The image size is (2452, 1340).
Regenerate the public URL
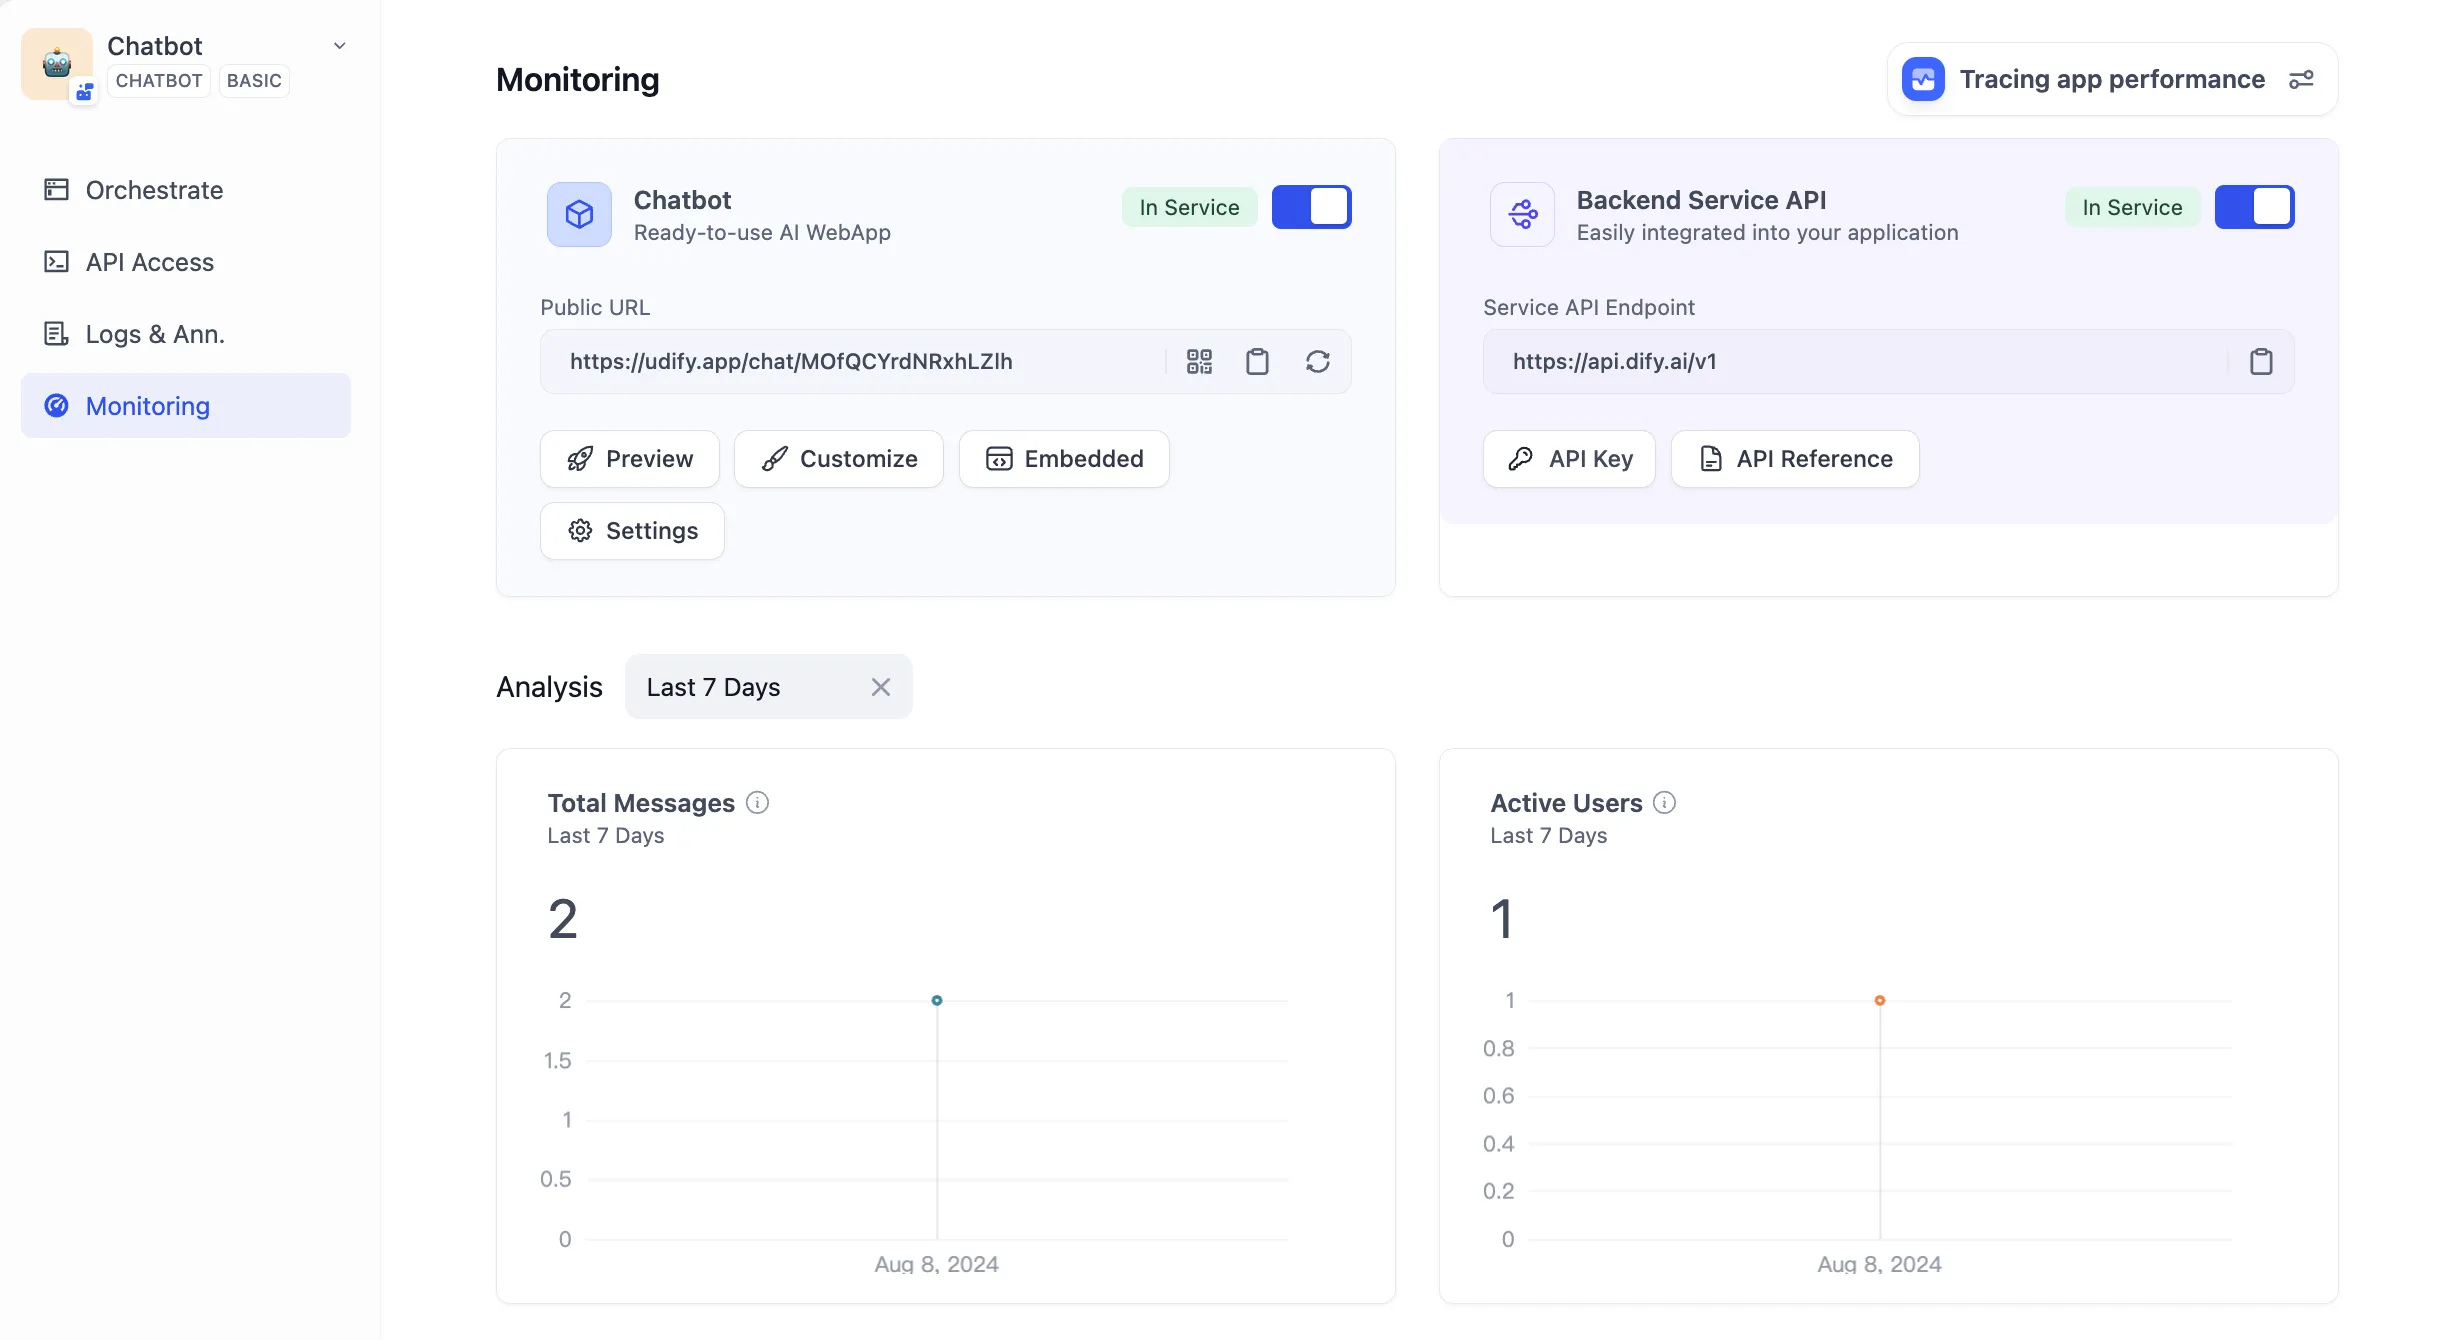[x=1317, y=361]
